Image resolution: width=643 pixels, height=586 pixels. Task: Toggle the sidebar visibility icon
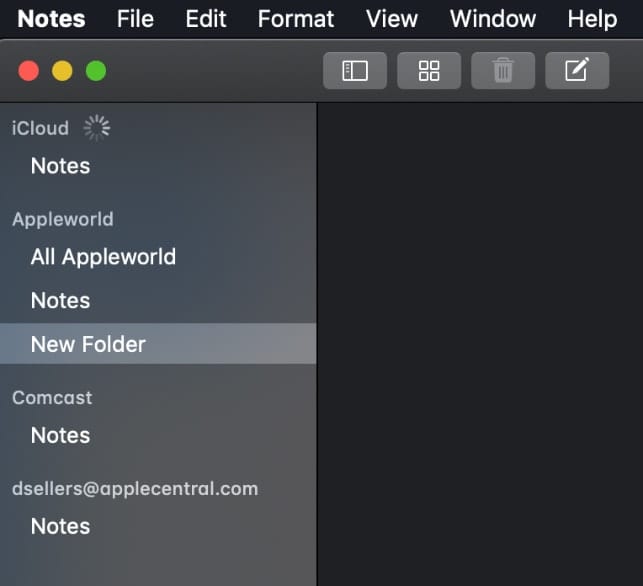coord(355,71)
